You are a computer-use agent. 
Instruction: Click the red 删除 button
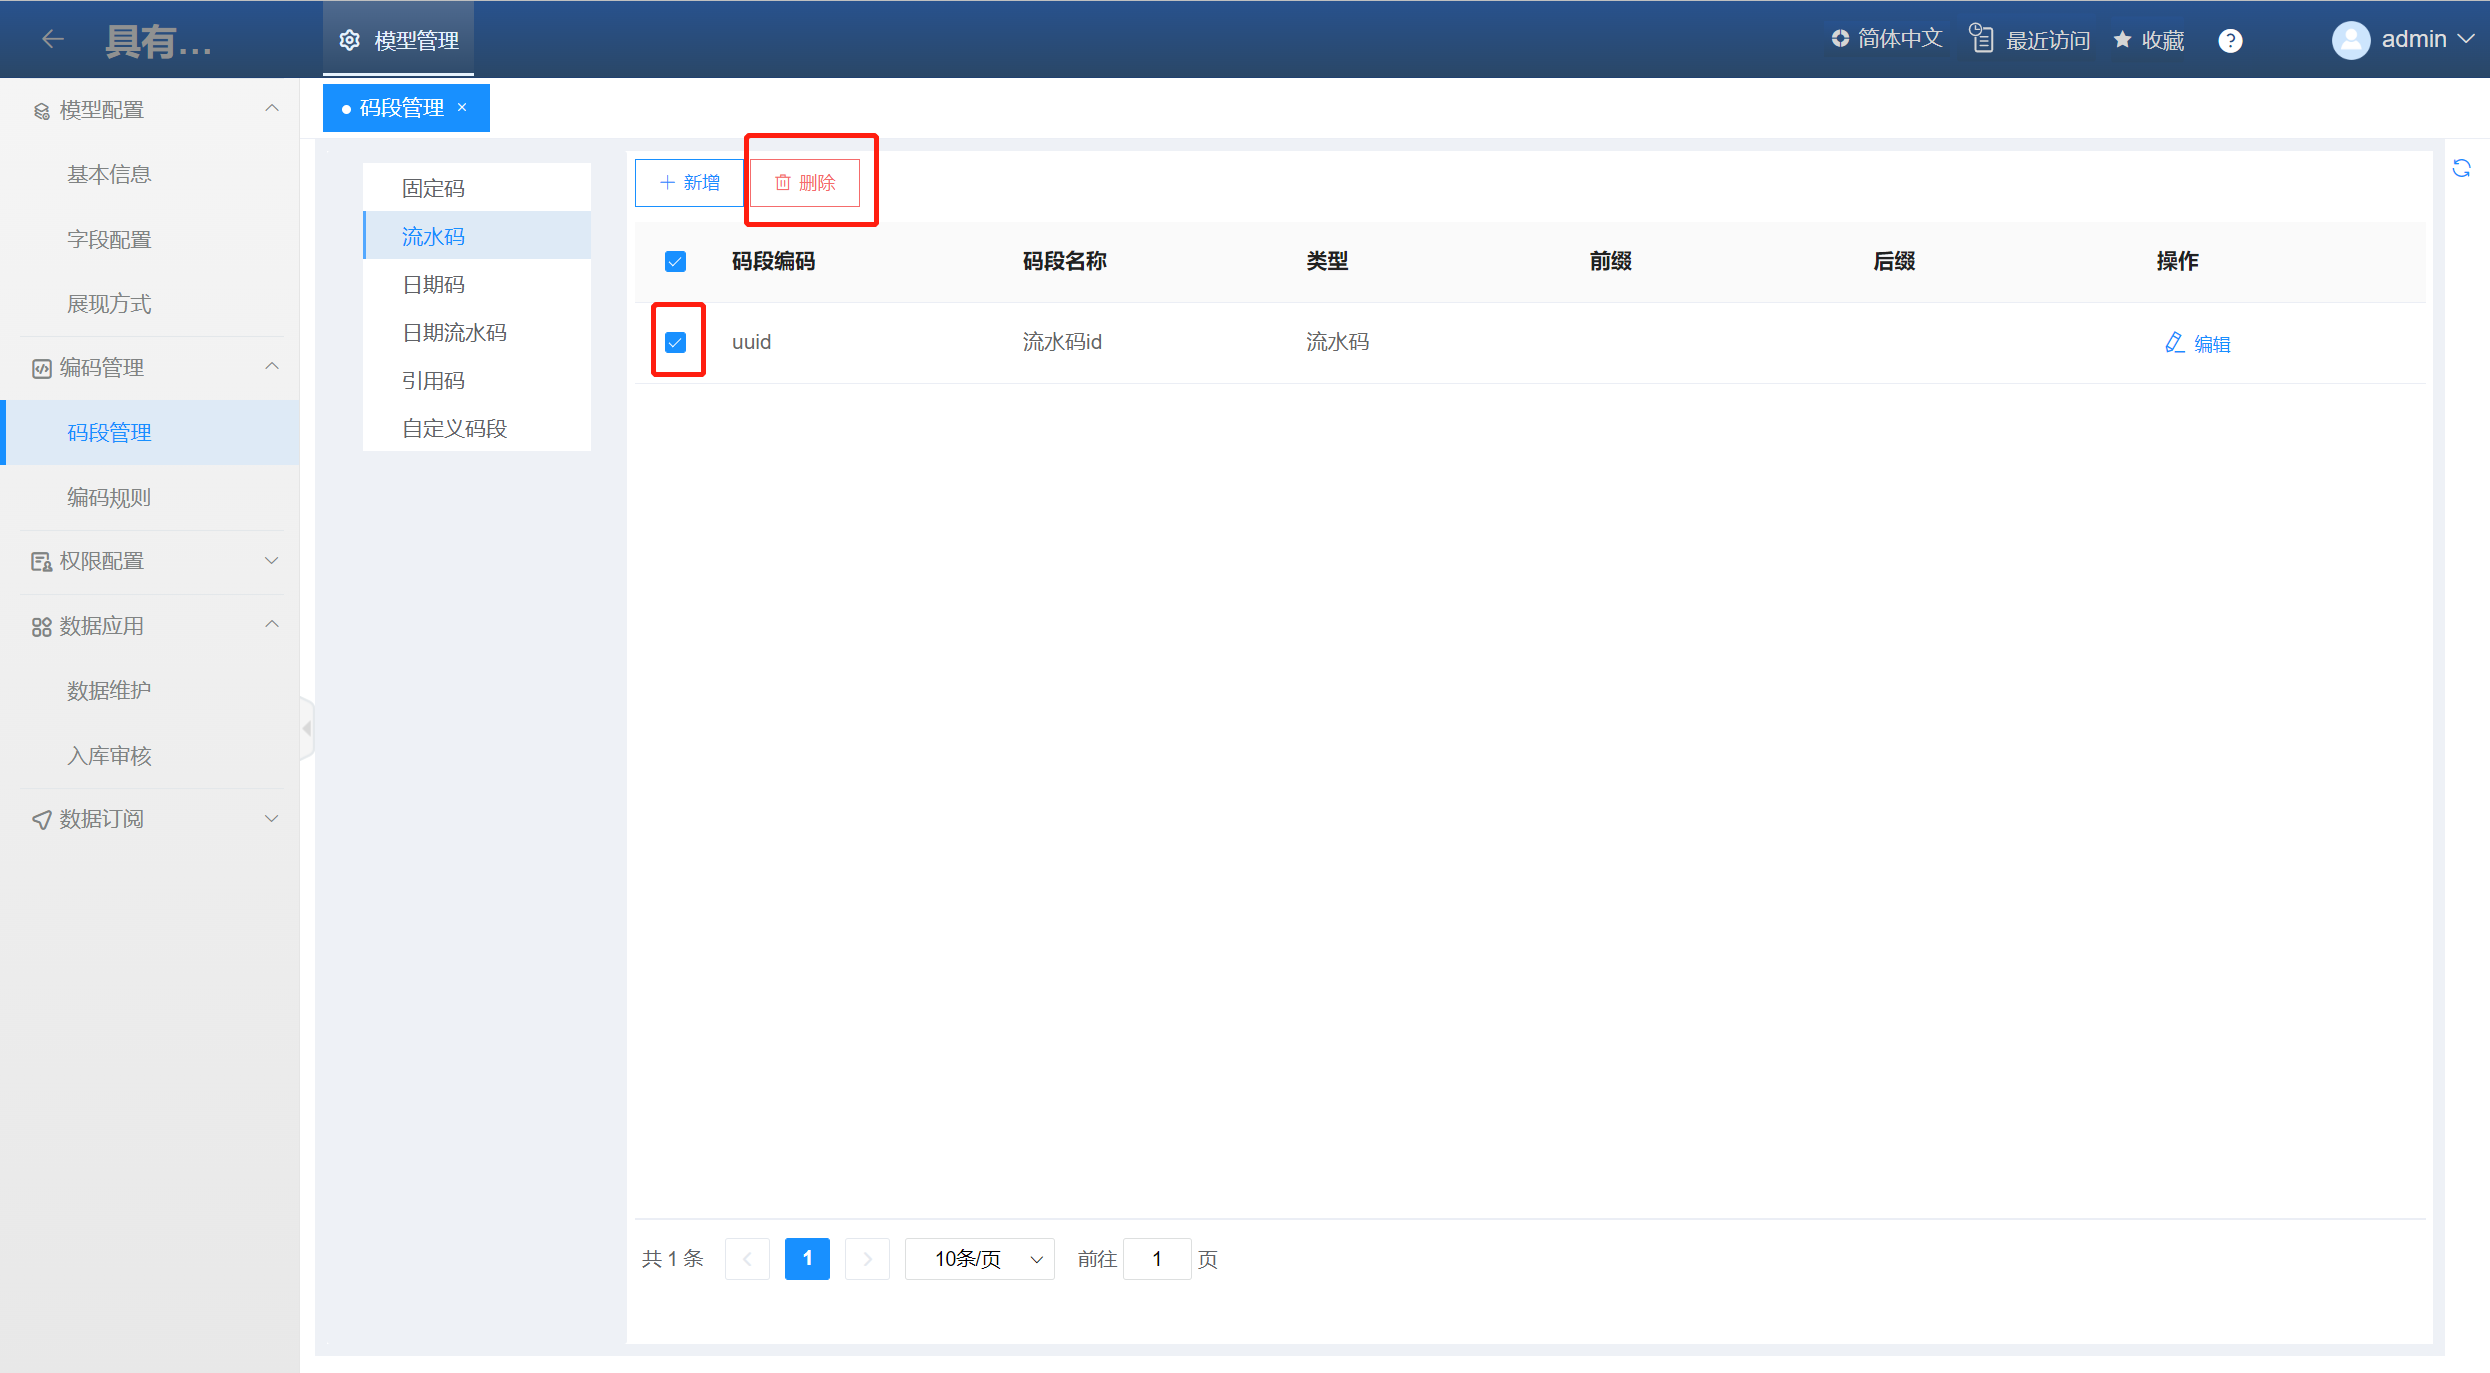click(x=805, y=183)
